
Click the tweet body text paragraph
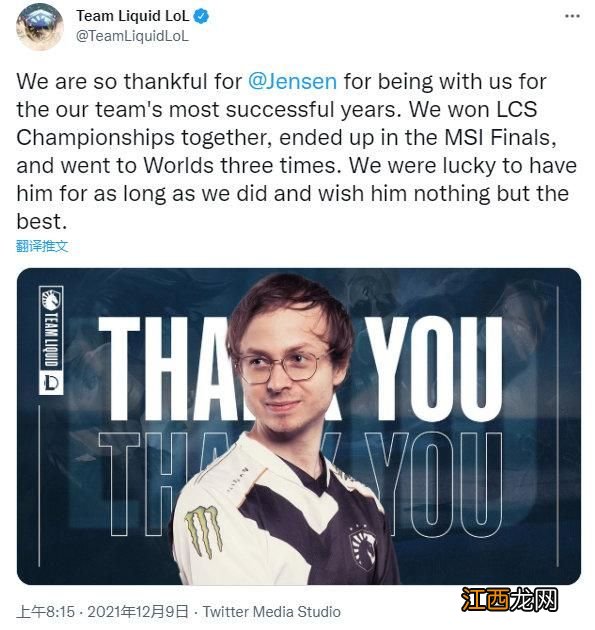[296, 151]
